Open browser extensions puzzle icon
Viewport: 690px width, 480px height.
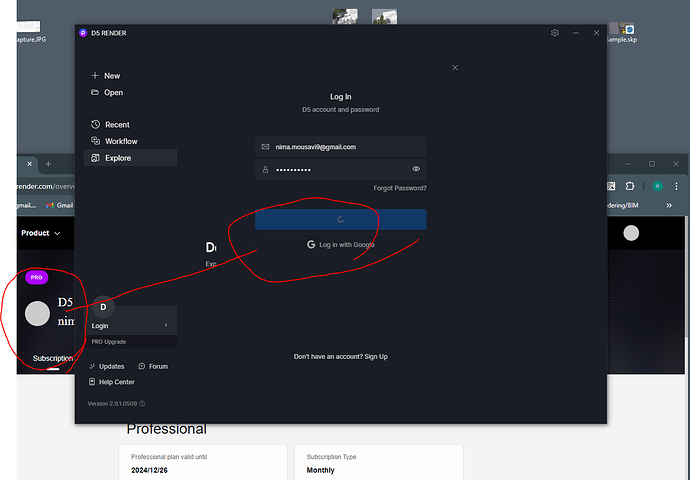click(630, 186)
